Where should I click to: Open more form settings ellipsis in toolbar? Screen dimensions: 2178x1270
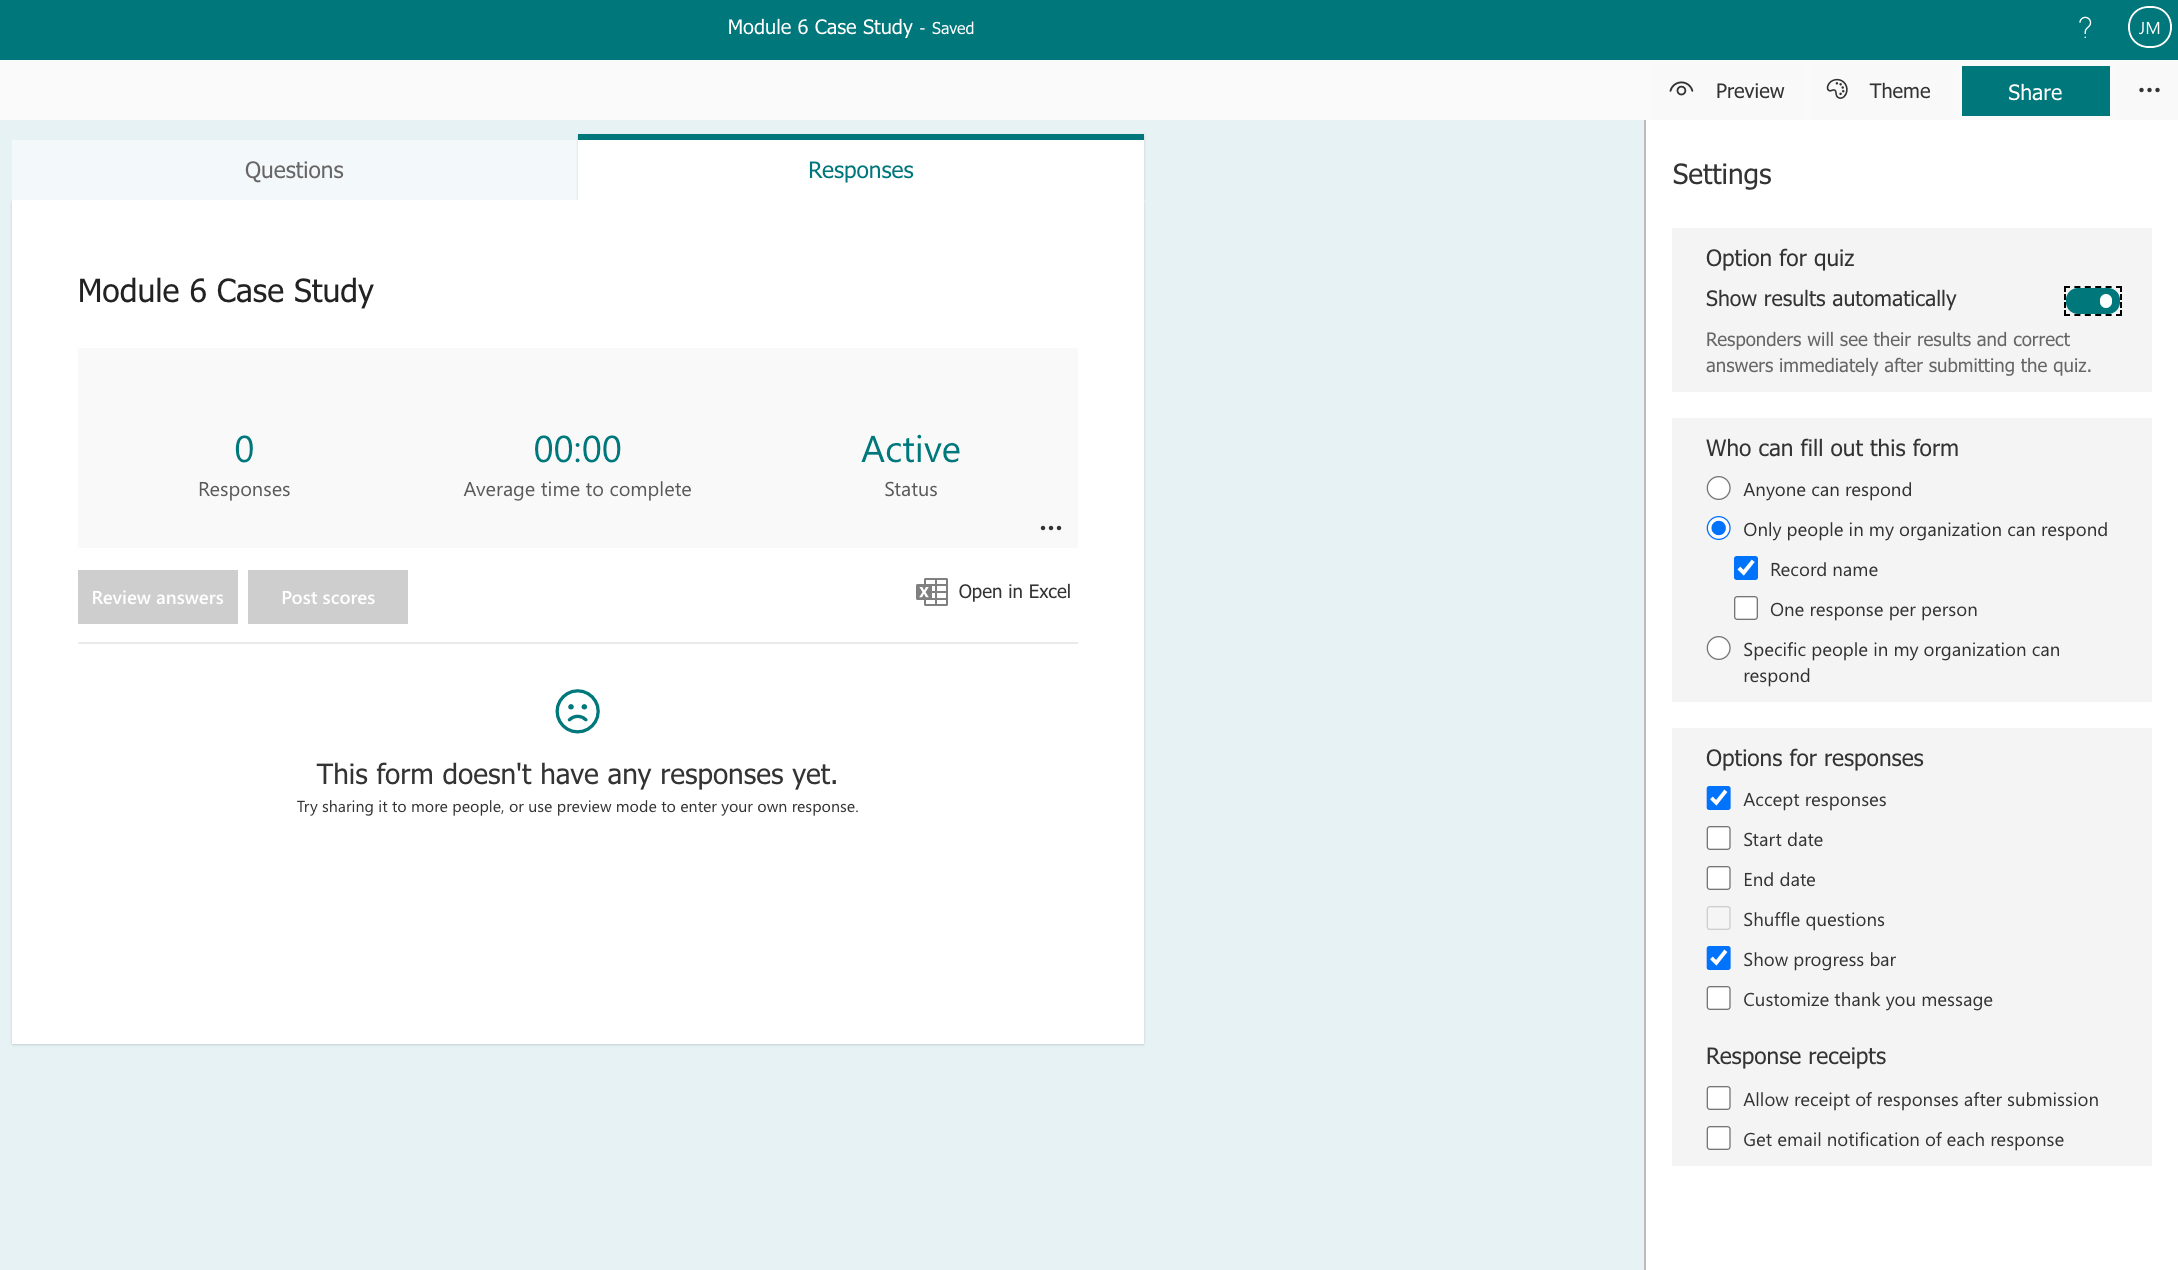[2149, 90]
